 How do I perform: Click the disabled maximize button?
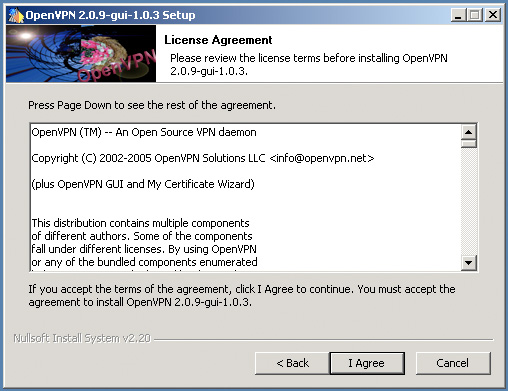pos(475,15)
